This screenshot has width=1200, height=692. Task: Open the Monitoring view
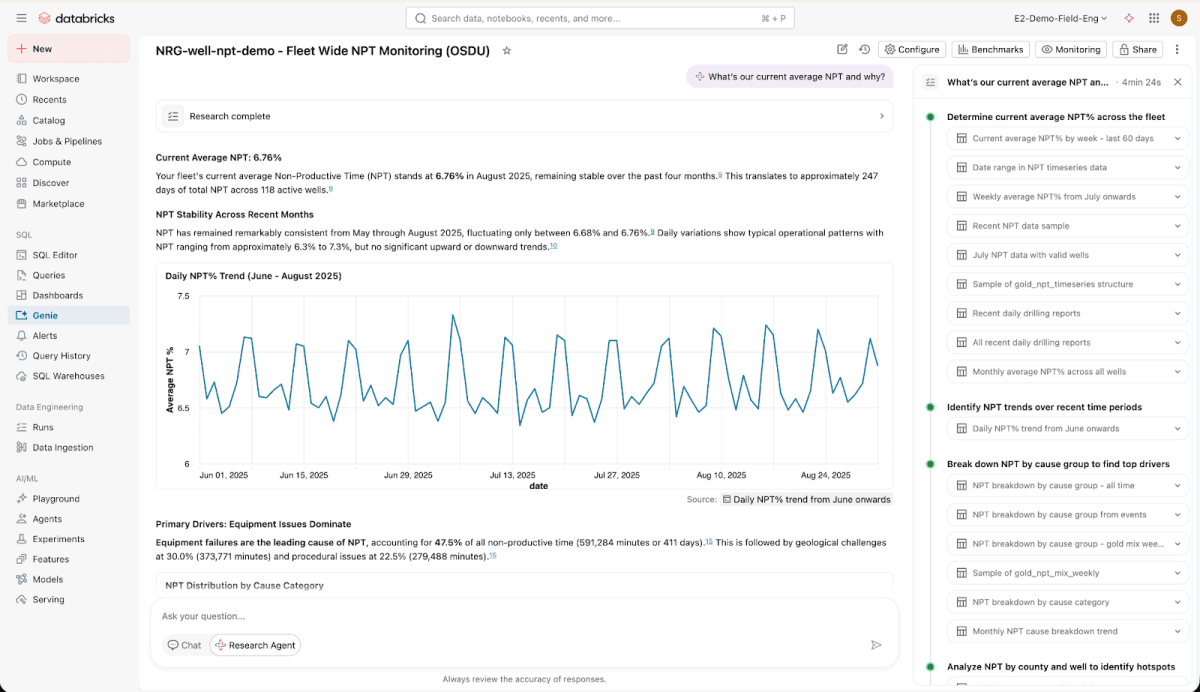(1071, 49)
